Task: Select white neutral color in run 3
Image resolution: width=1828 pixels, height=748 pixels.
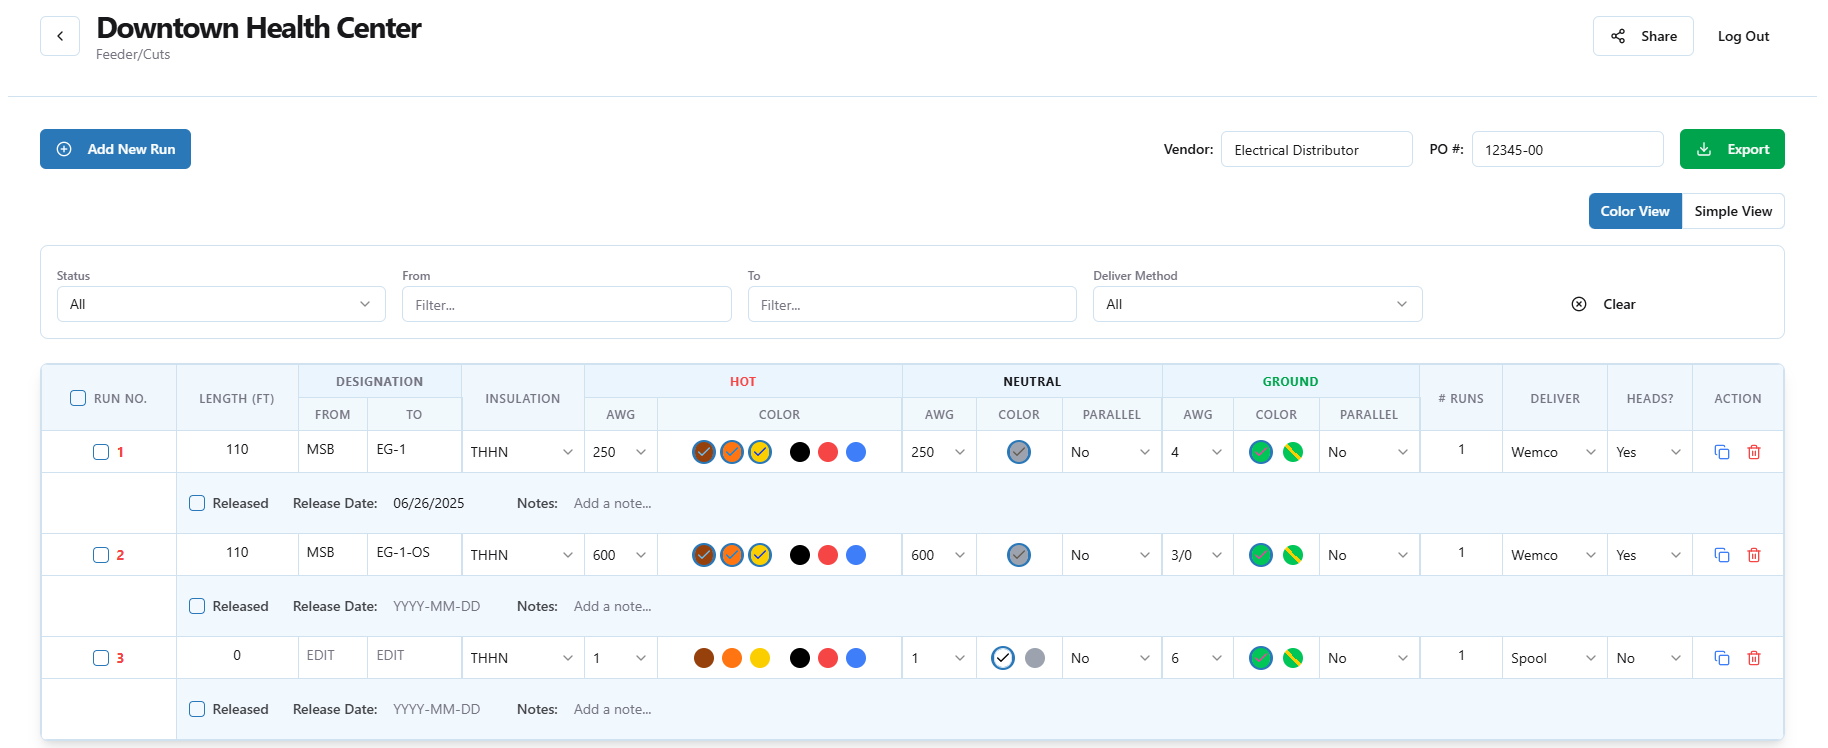Action: (1003, 658)
